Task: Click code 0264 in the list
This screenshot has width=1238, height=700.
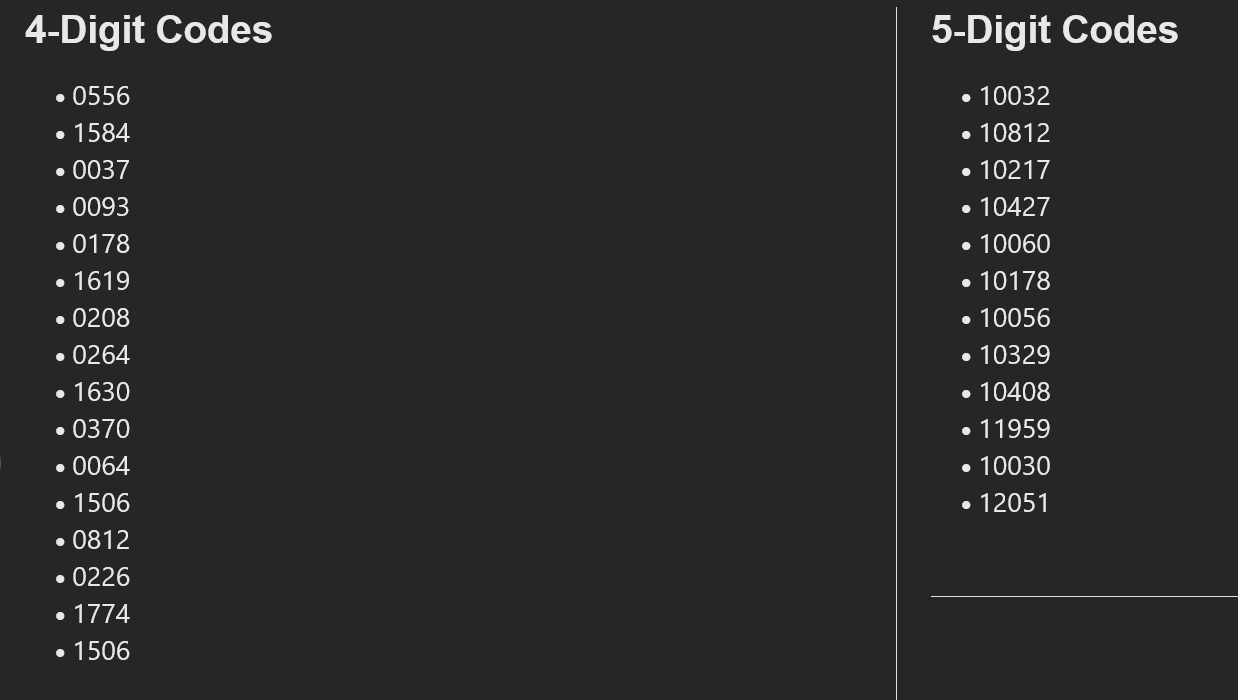Action: (101, 355)
